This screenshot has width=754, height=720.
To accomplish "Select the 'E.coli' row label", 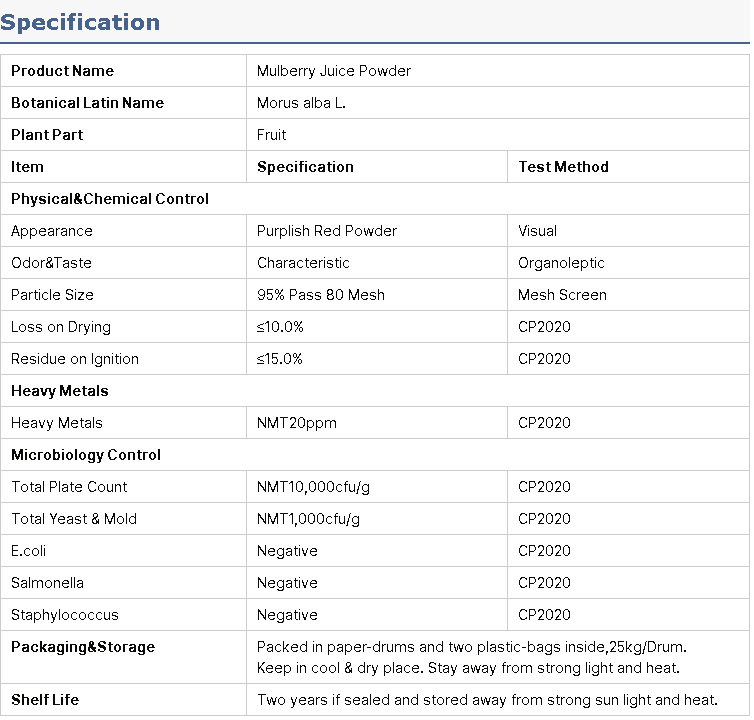I will 28,551.
